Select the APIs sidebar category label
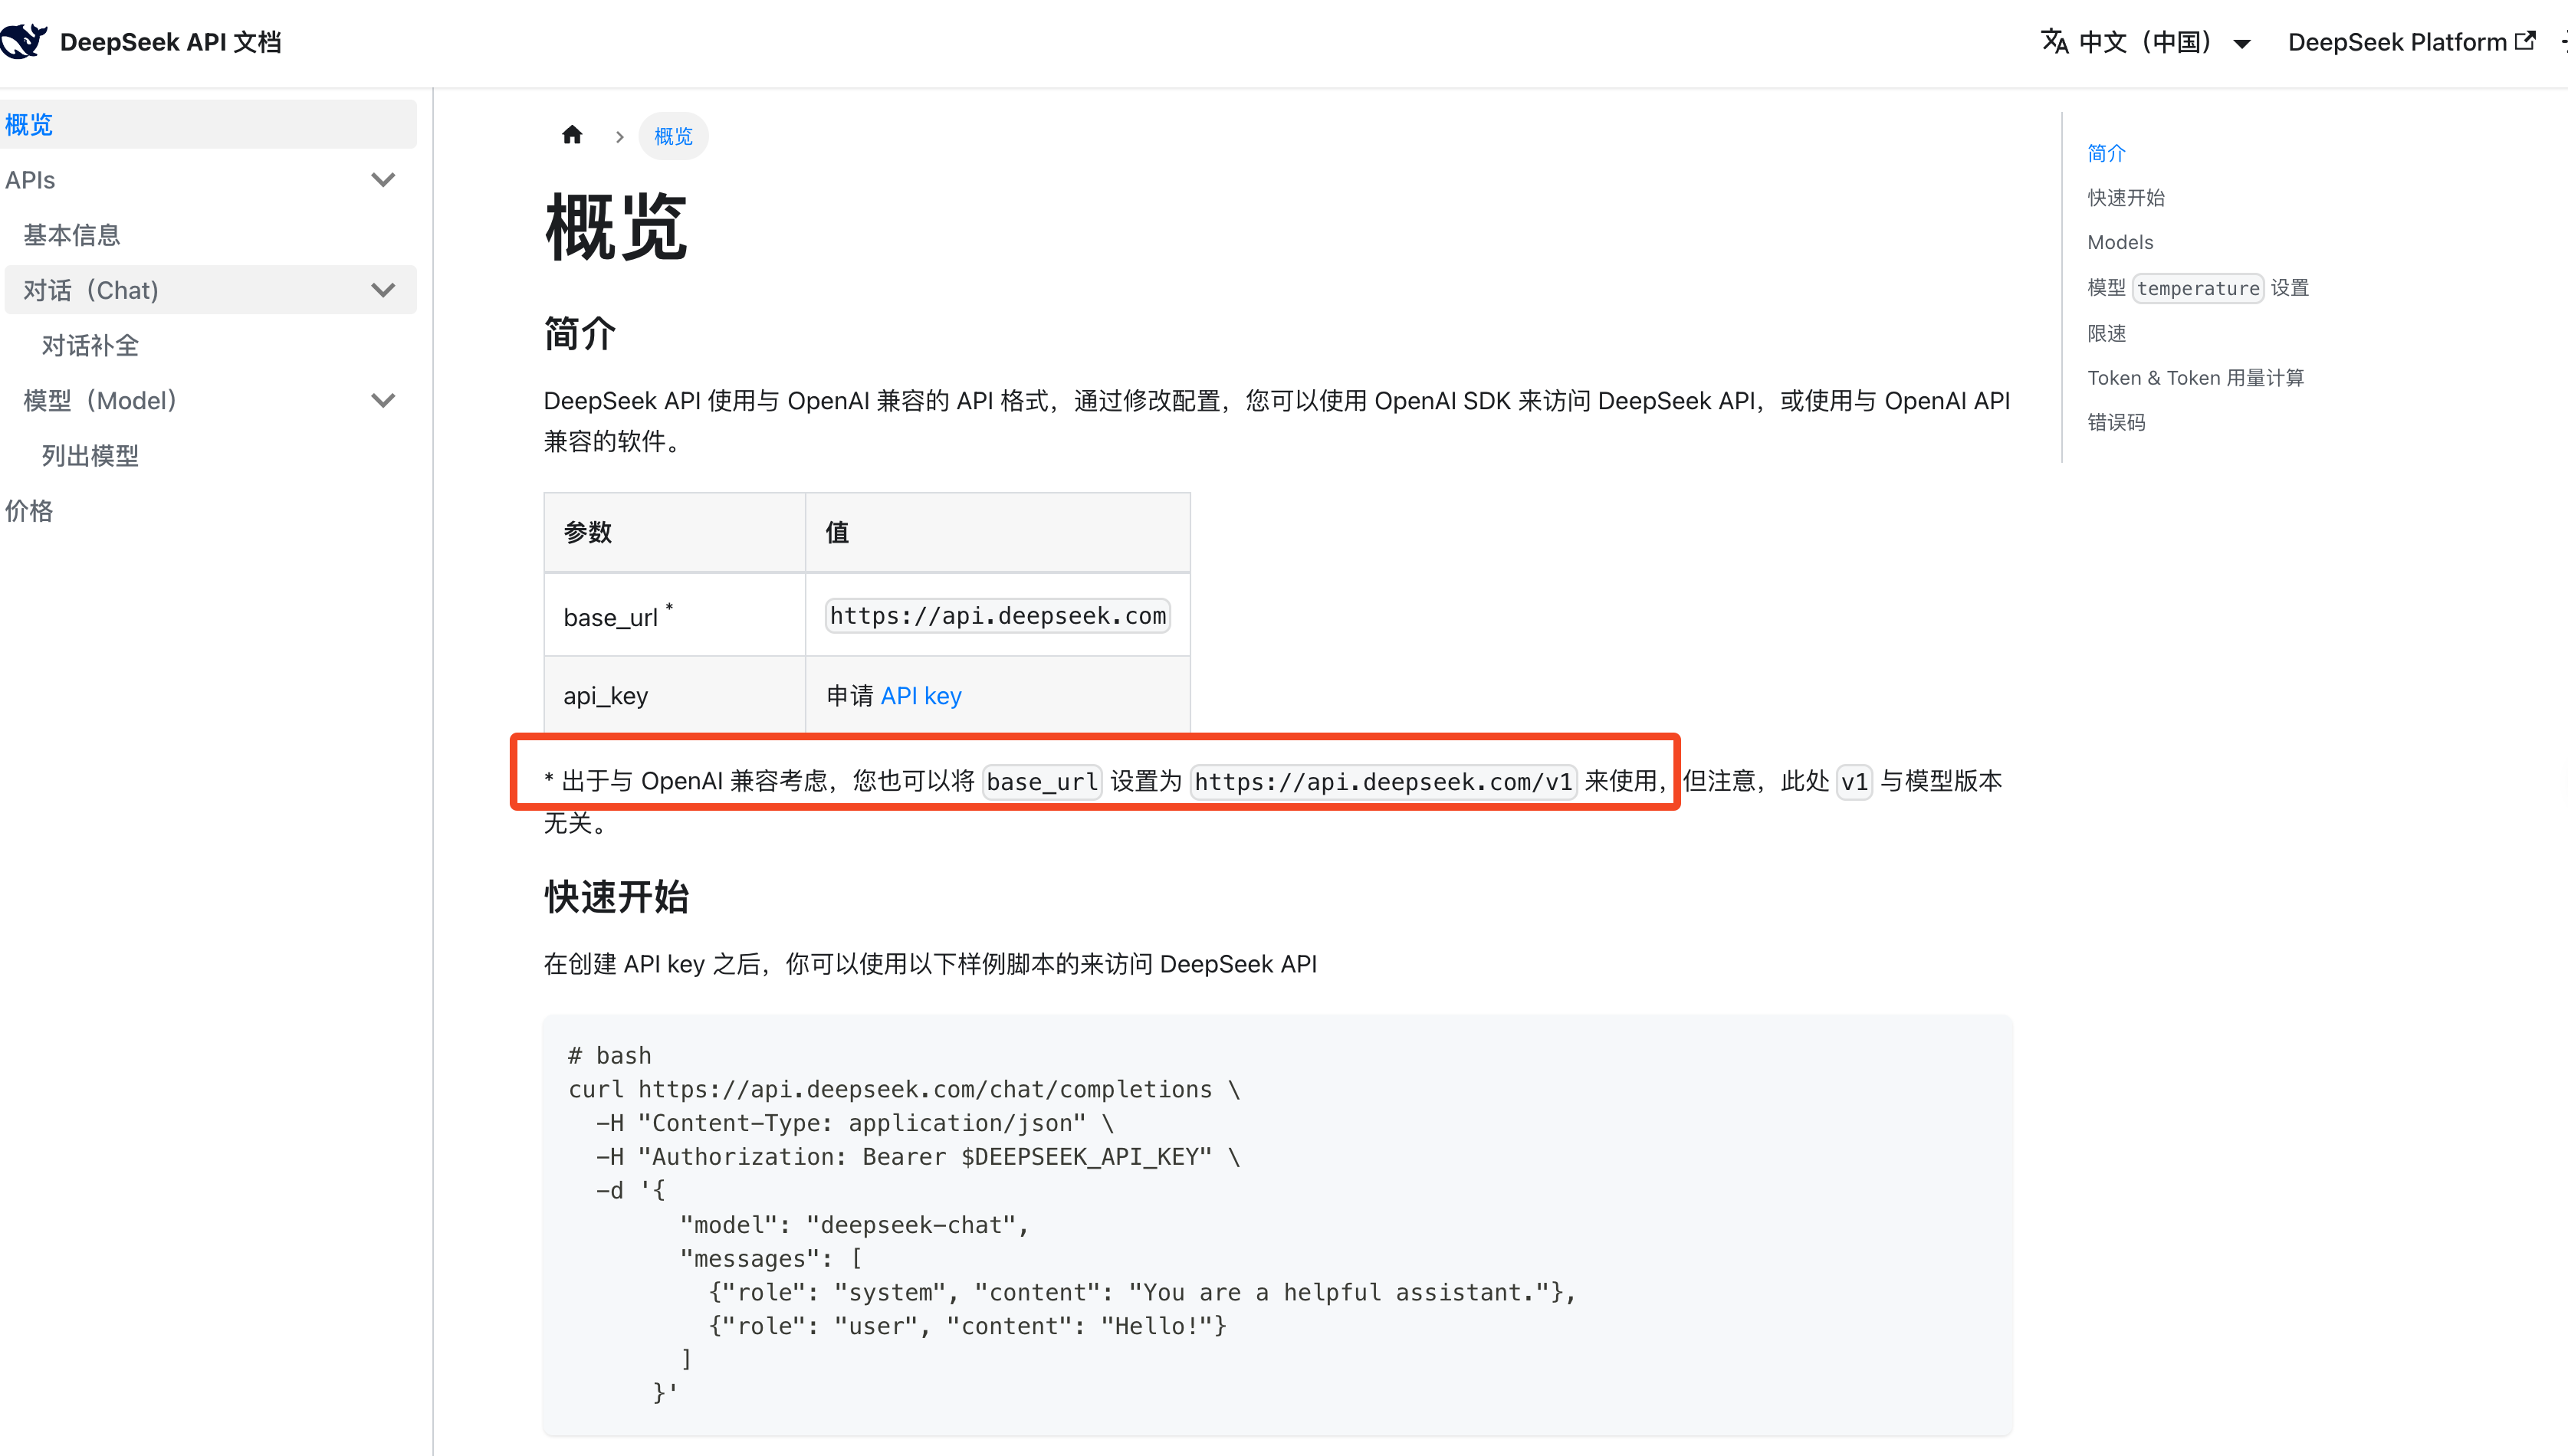Image resolution: width=2568 pixels, height=1456 pixels. pyautogui.click(x=30, y=180)
